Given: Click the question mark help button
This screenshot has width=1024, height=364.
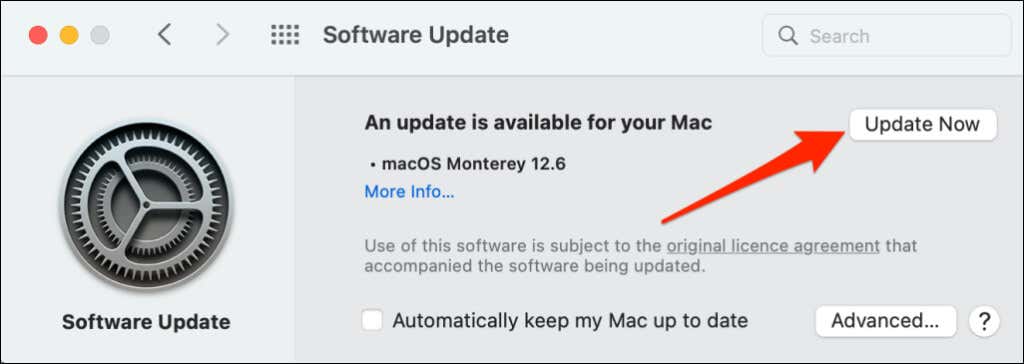Looking at the screenshot, I should point(984,321).
